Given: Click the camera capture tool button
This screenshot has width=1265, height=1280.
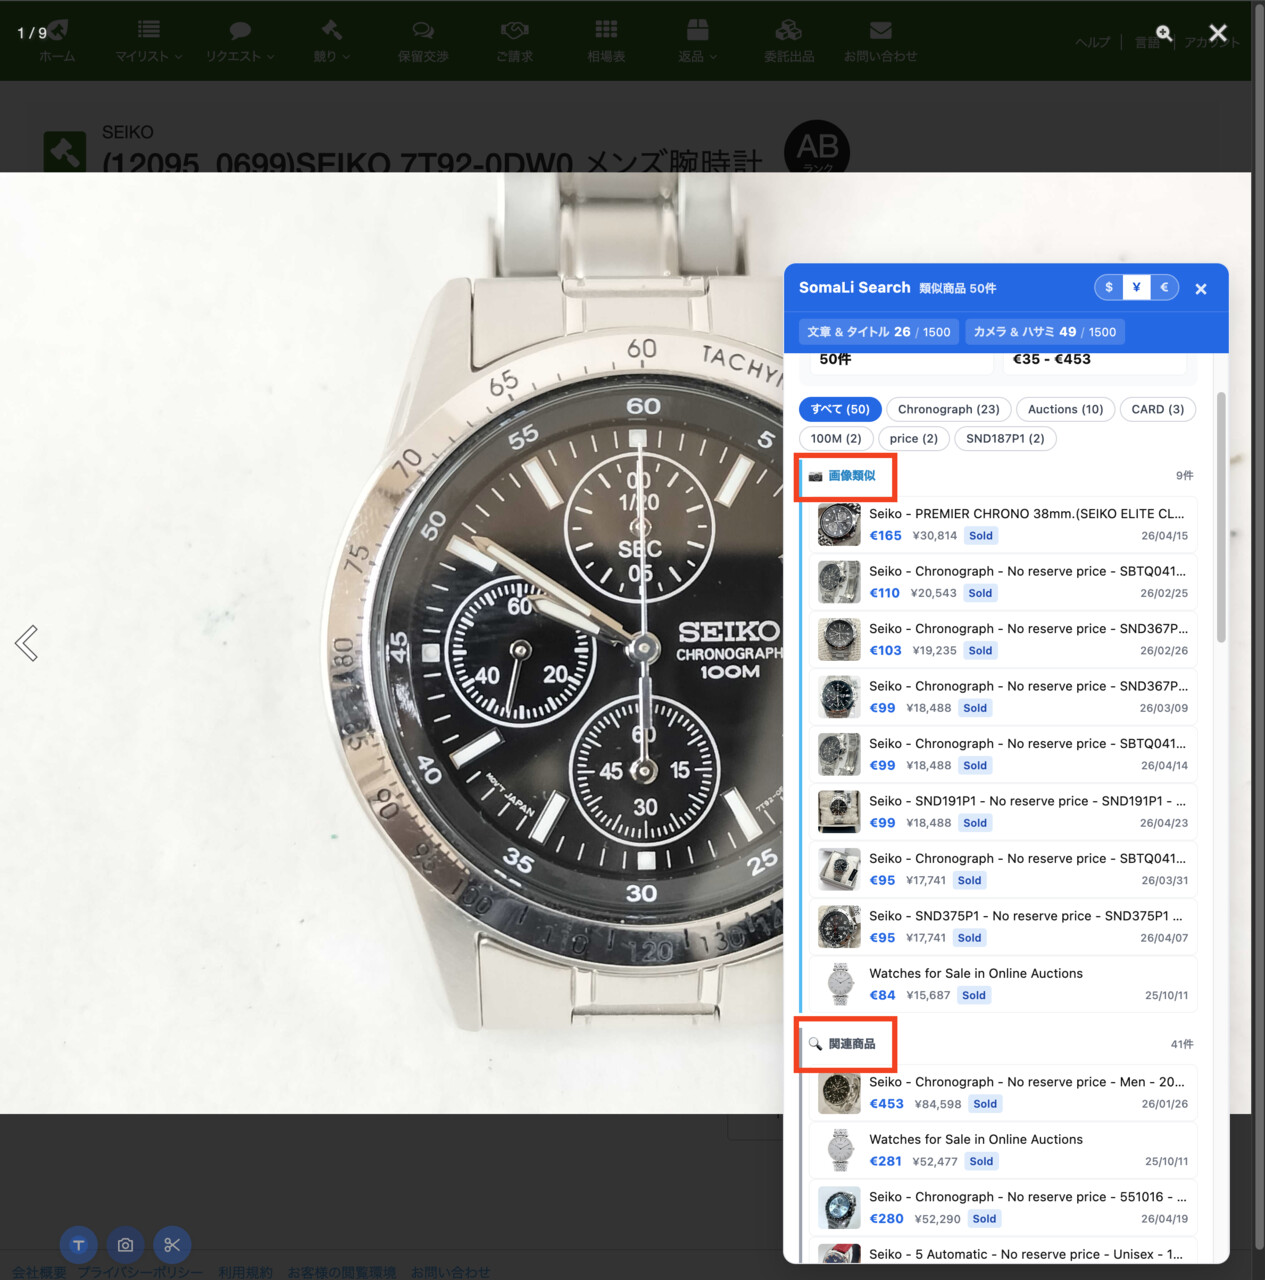Looking at the screenshot, I should click(x=125, y=1245).
